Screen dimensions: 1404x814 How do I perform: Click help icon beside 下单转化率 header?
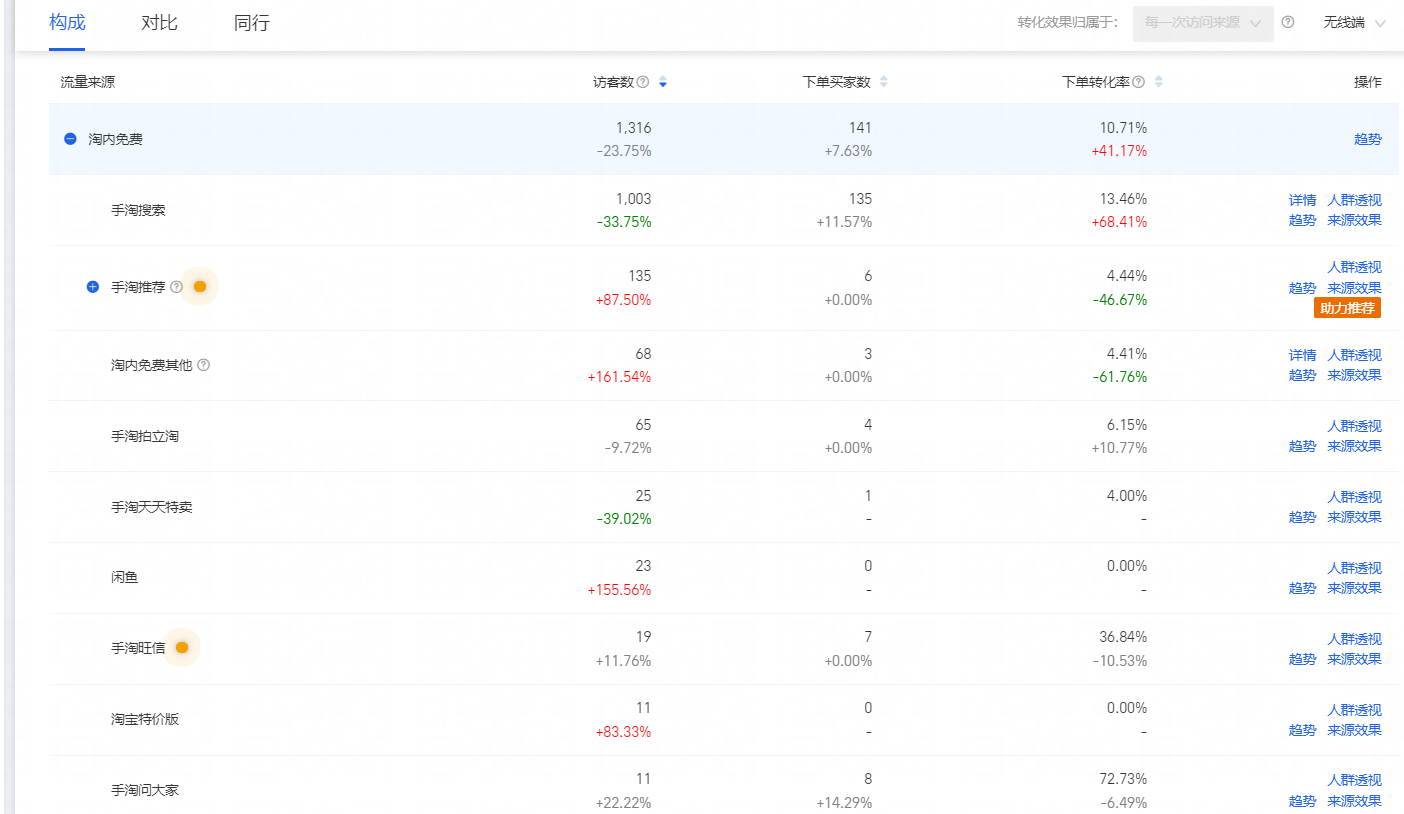[1139, 82]
